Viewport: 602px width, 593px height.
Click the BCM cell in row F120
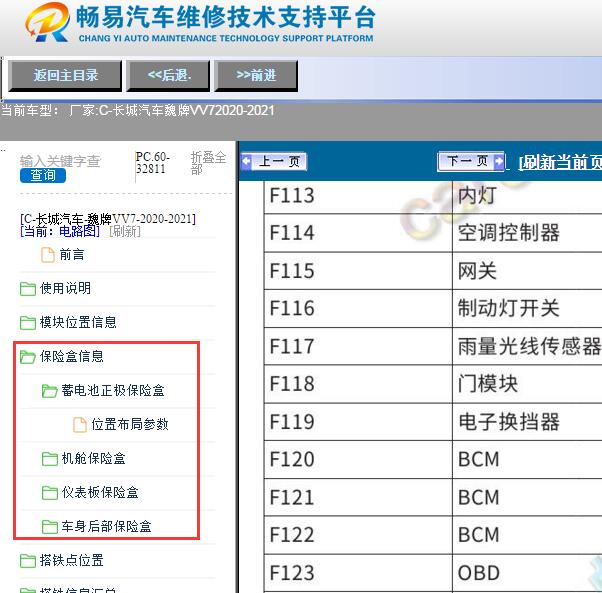pos(527,459)
